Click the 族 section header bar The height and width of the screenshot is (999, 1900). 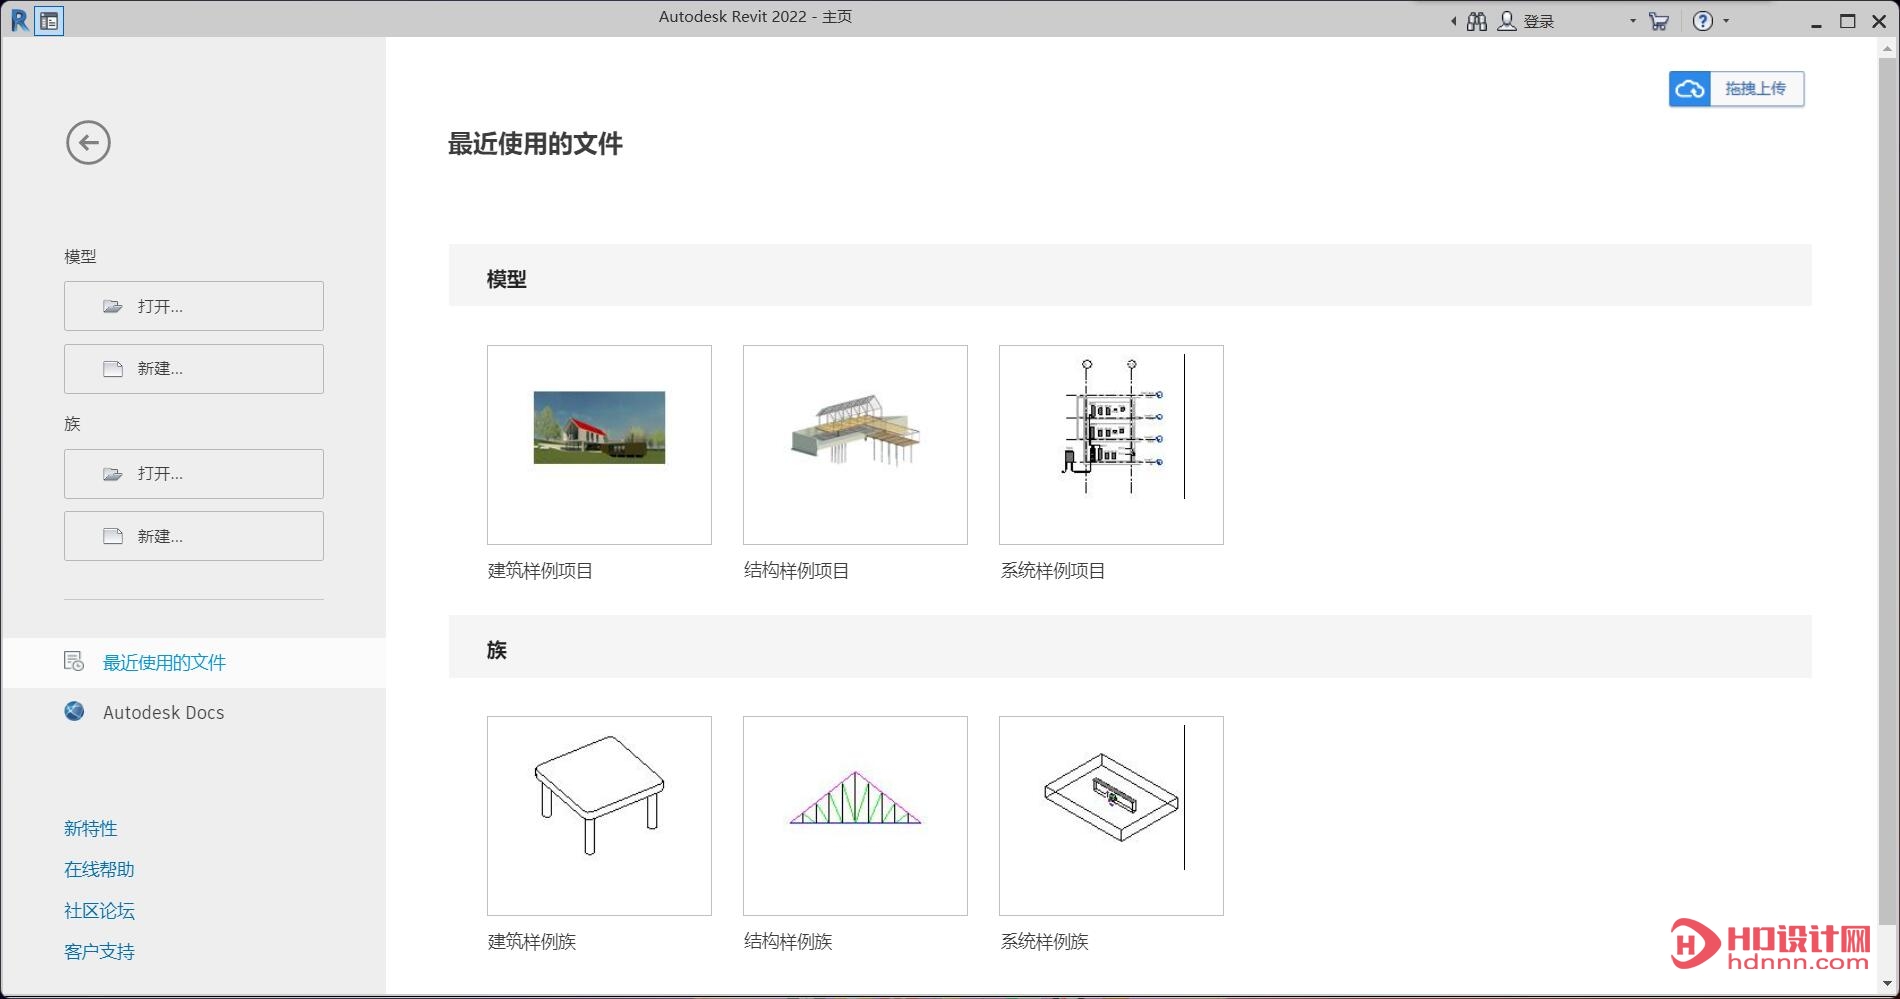pos(1130,646)
